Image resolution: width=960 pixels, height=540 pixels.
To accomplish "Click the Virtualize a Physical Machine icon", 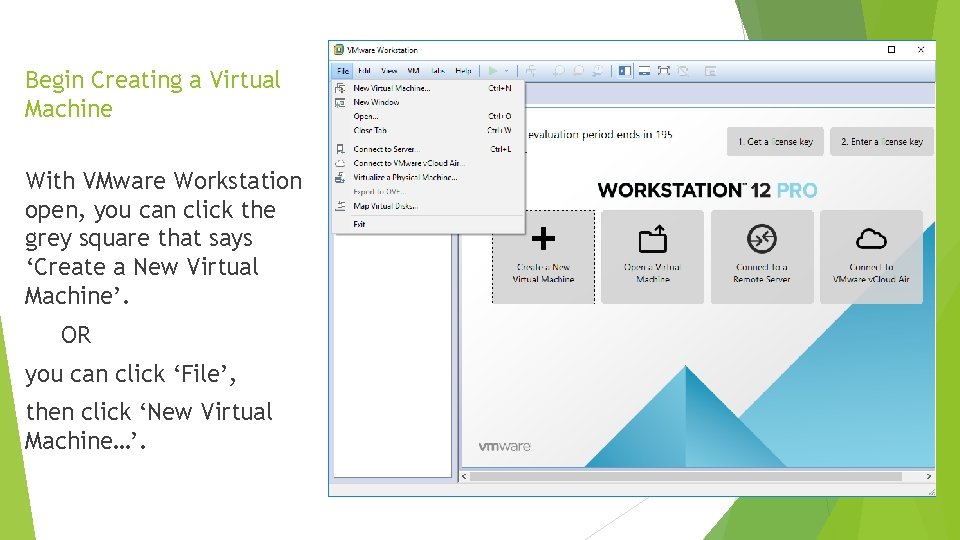I will [x=340, y=178].
